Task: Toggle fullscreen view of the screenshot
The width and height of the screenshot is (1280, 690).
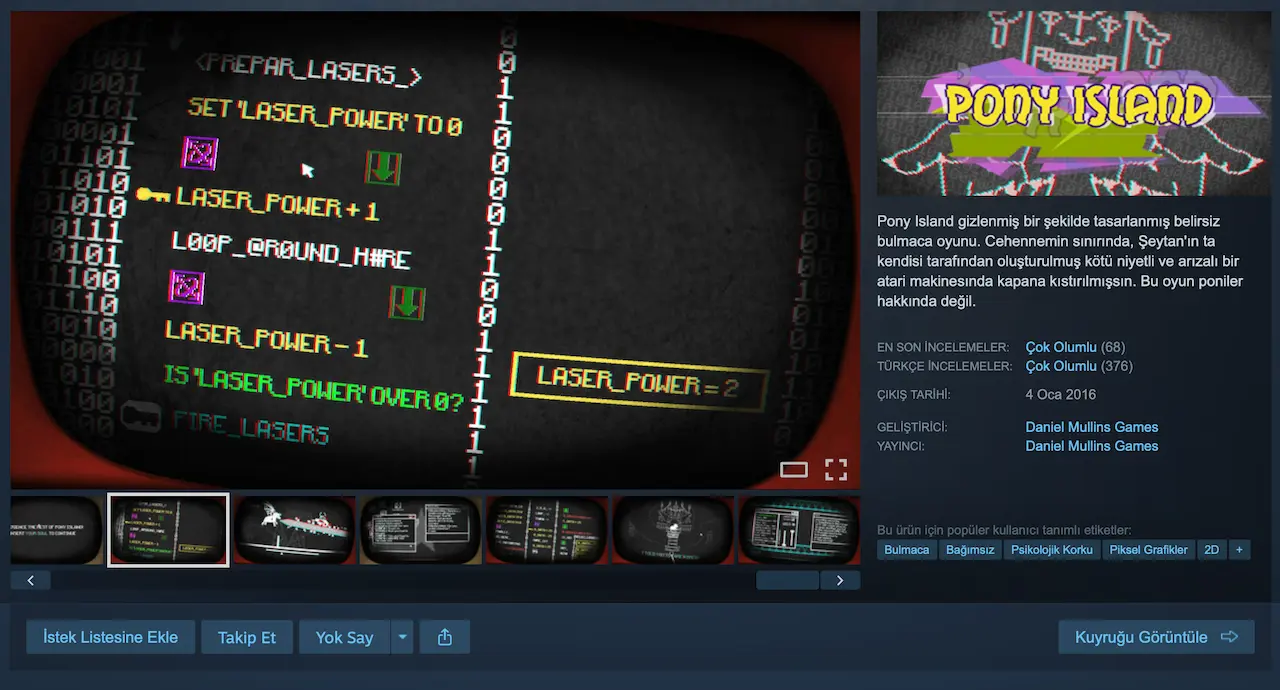Action: click(x=836, y=469)
